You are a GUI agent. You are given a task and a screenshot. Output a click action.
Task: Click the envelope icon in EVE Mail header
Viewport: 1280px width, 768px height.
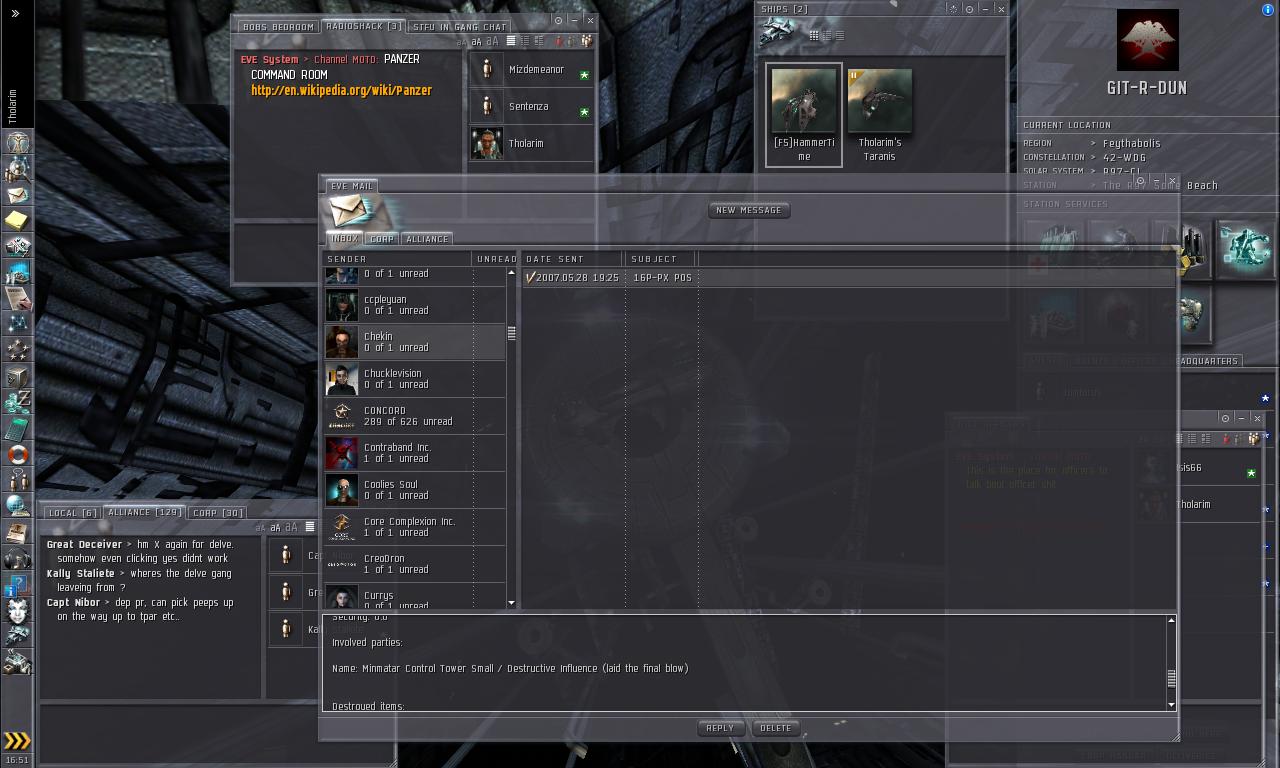pyautogui.click(x=352, y=210)
